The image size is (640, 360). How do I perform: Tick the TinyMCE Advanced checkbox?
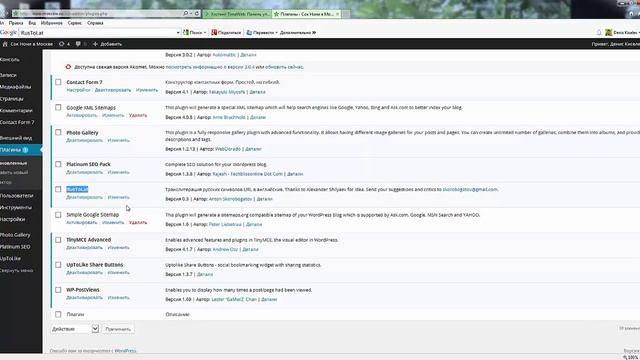click(x=58, y=240)
